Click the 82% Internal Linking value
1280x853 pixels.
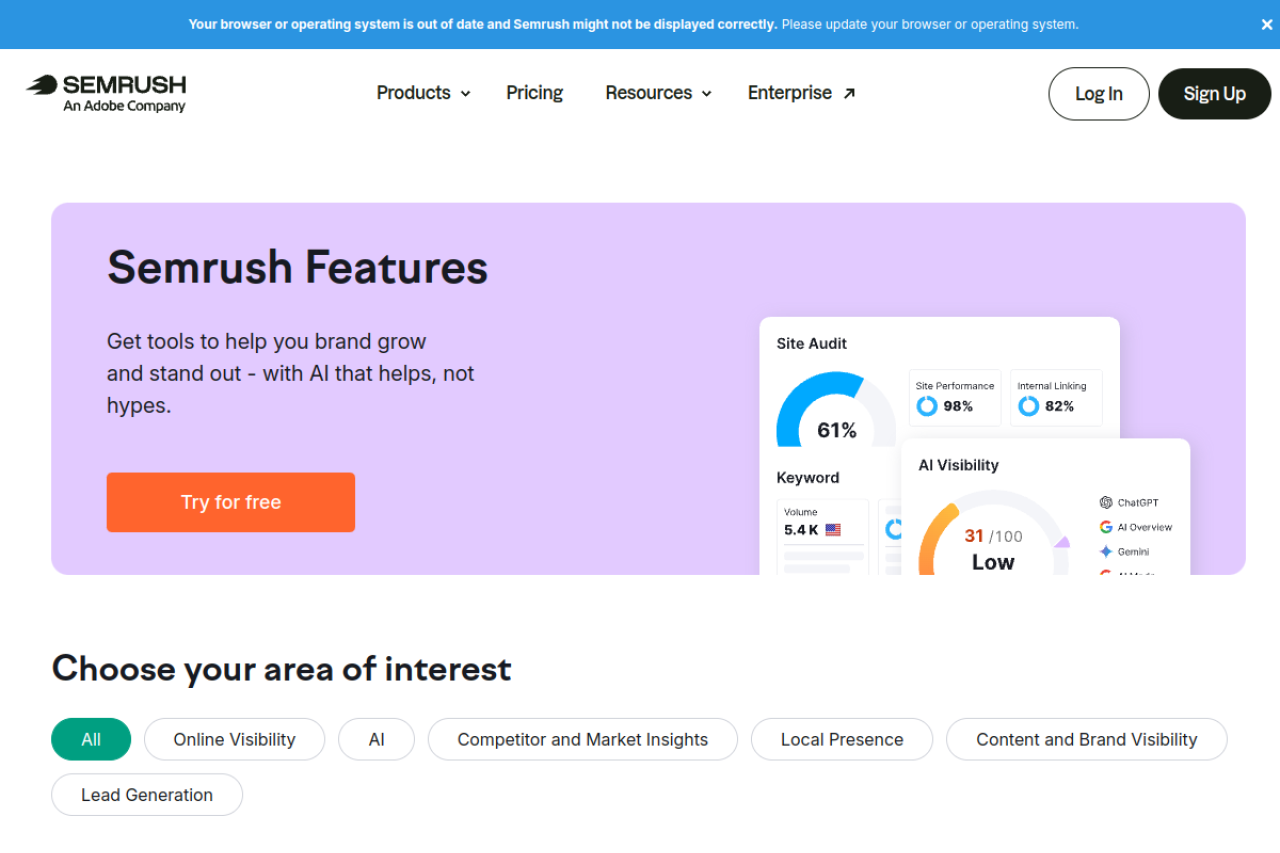pyautogui.click(x=1060, y=406)
